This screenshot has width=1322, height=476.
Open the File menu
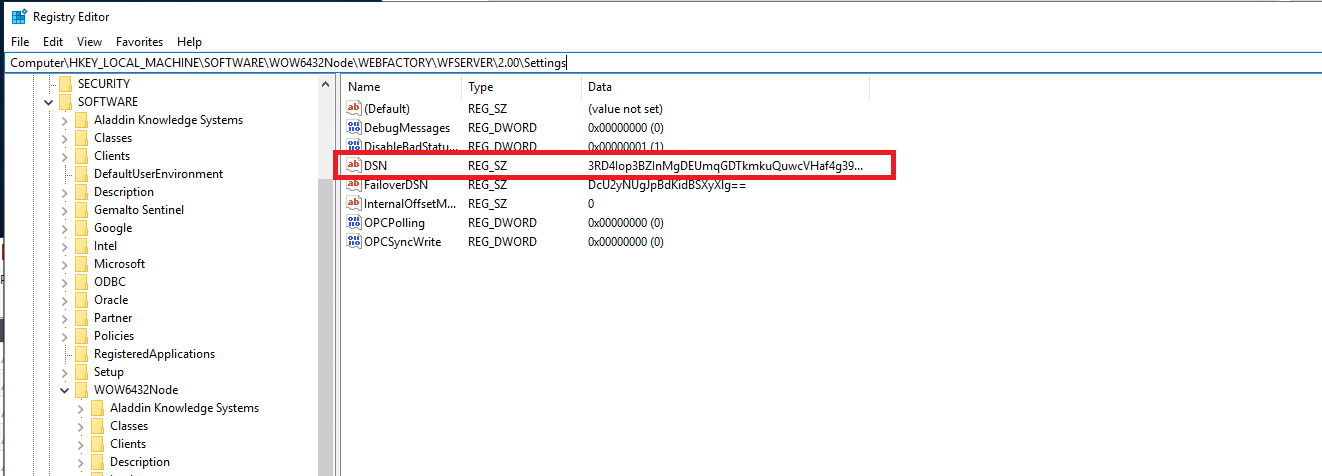point(20,42)
